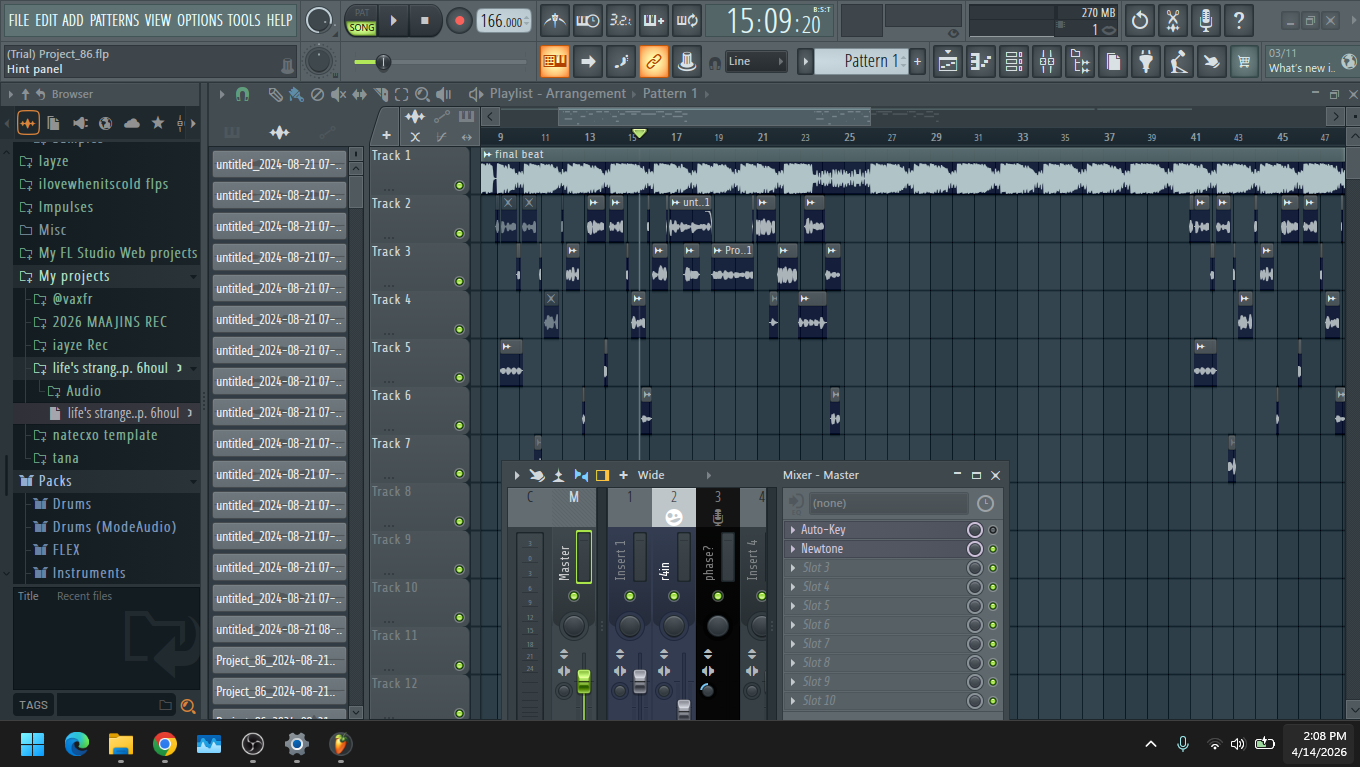Disable the Newtone effect slot
The width and height of the screenshot is (1360, 767).
click(x=993, y=549)
